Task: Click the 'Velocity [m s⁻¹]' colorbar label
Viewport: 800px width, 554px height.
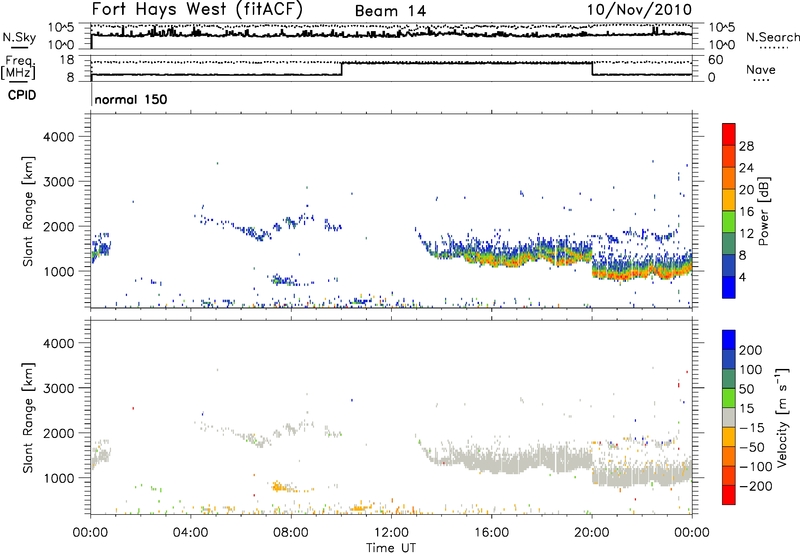Action: [782, 417]
